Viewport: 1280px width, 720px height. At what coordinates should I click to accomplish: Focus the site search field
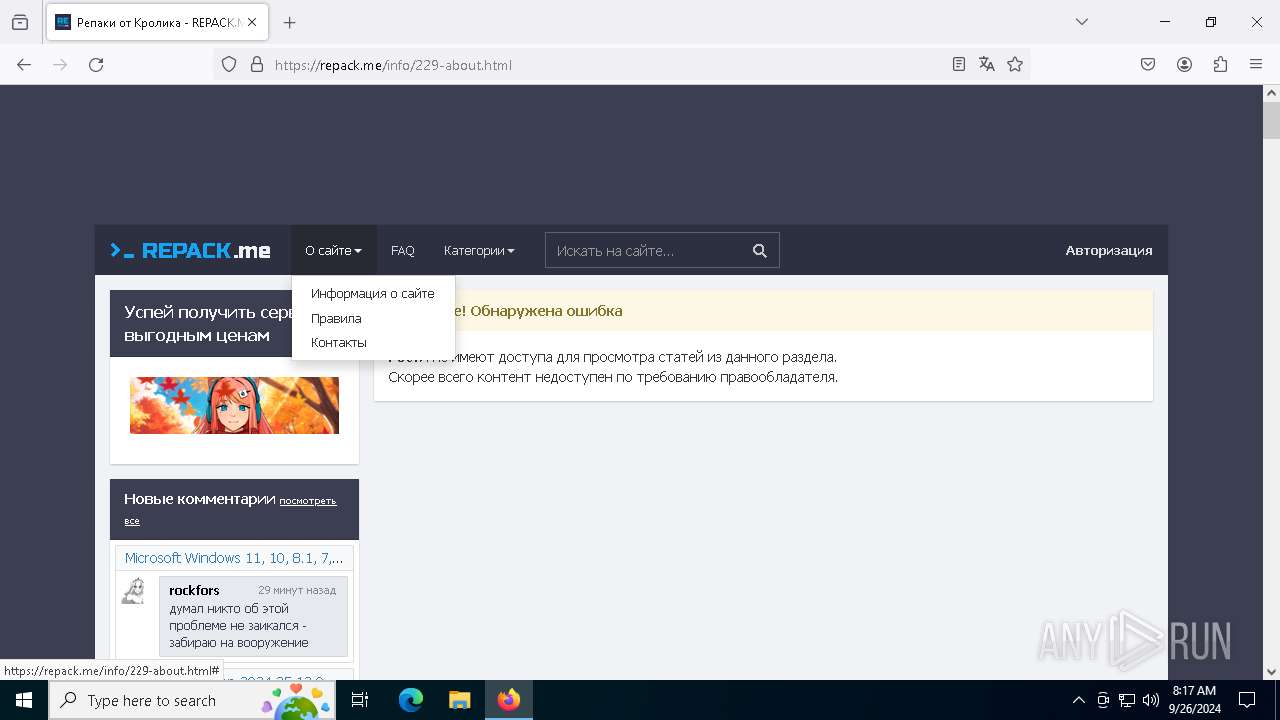[x=644, y=250]
